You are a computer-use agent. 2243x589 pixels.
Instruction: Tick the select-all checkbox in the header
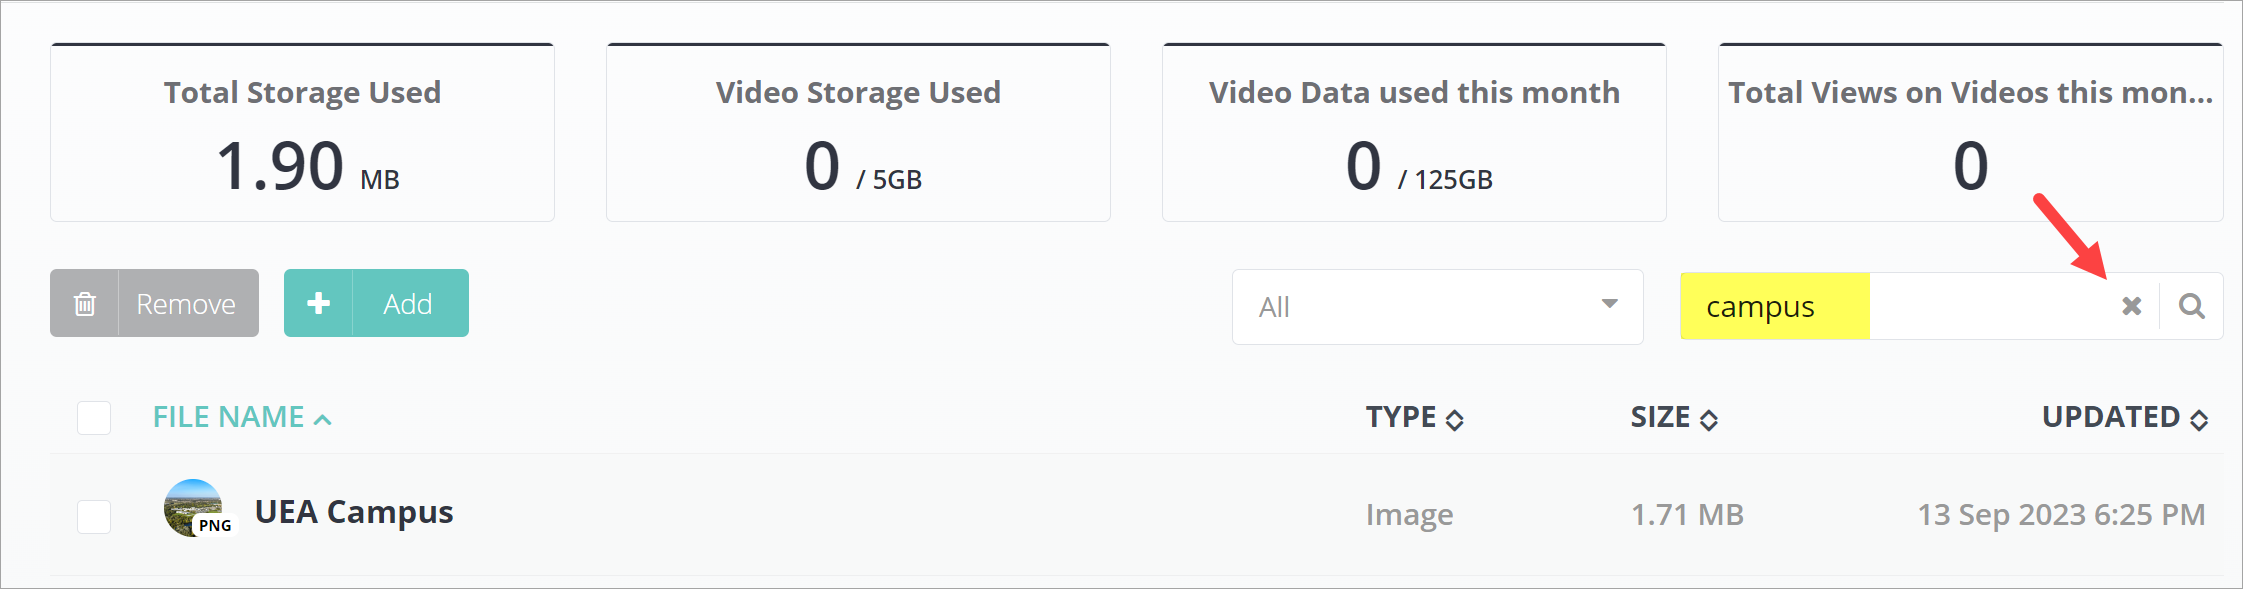tap(94, 418)
